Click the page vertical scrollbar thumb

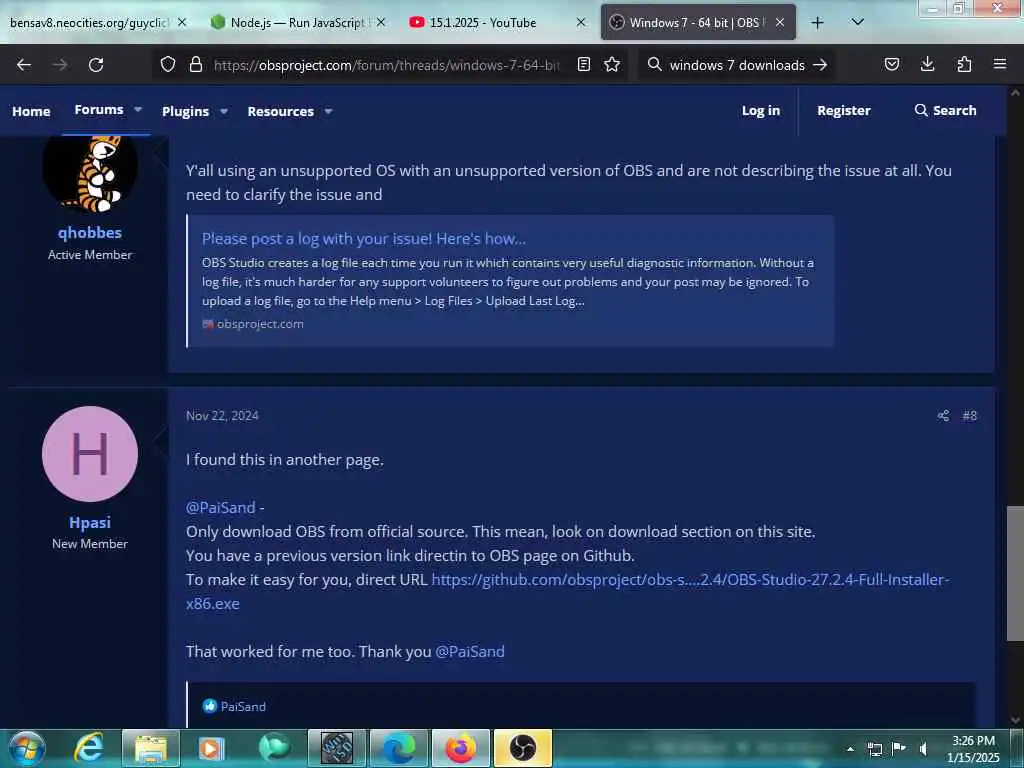[x=1015, y=573]
